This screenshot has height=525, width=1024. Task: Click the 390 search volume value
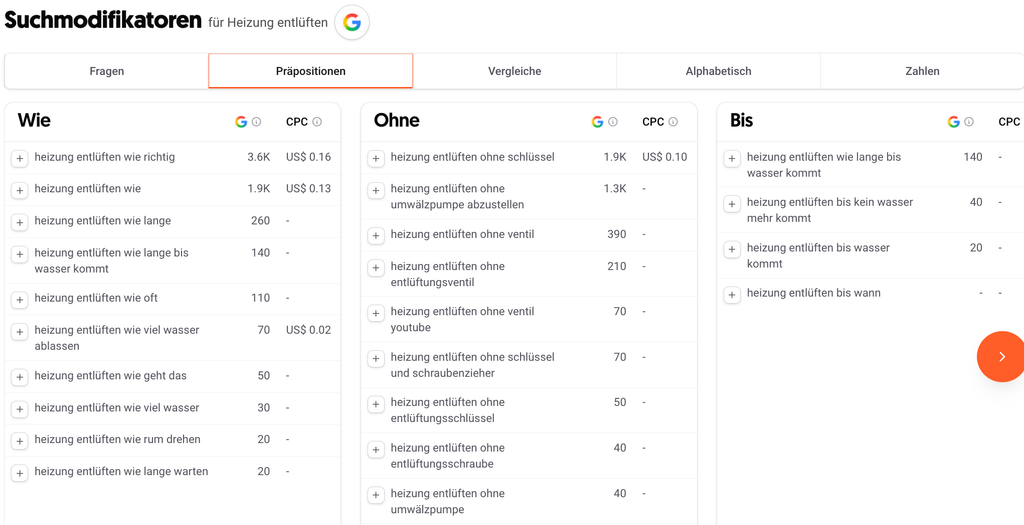coord(616,234)
